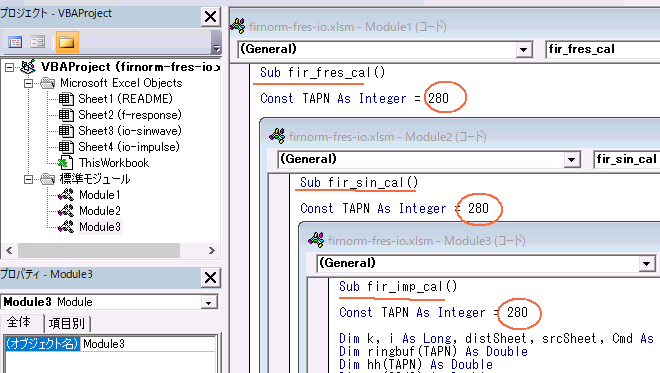
Task: Switch to the 項目別 properties tab
Action: 67,323
